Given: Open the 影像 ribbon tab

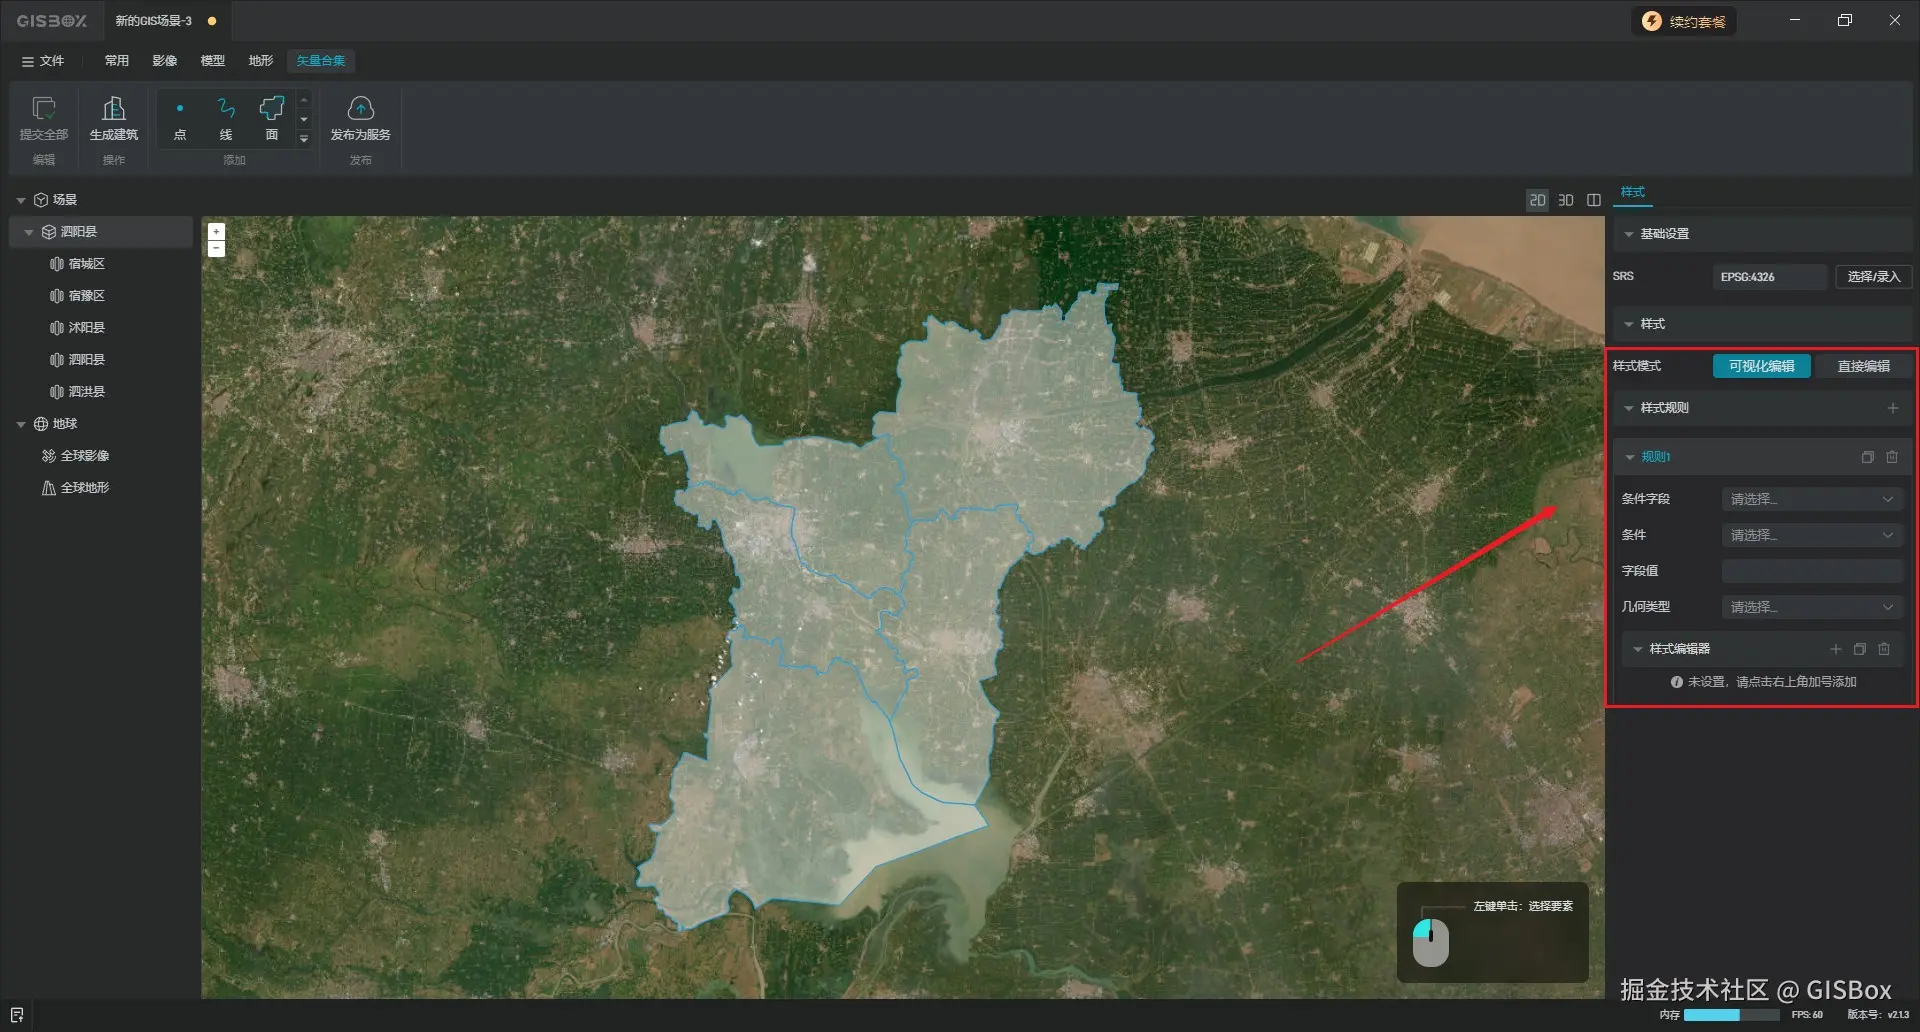Looking at the screenshot, I should [x=165, y=61].
